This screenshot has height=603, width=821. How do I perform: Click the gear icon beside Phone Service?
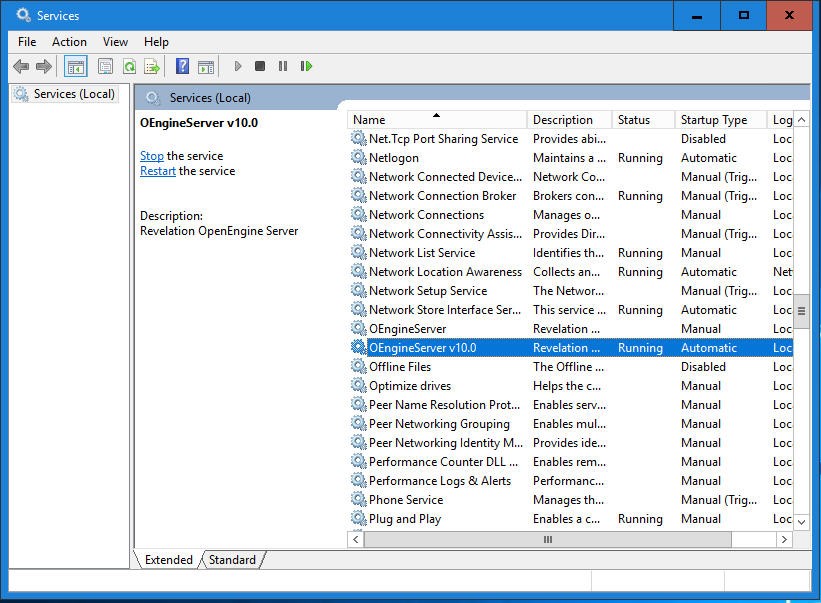click(359, 499)
